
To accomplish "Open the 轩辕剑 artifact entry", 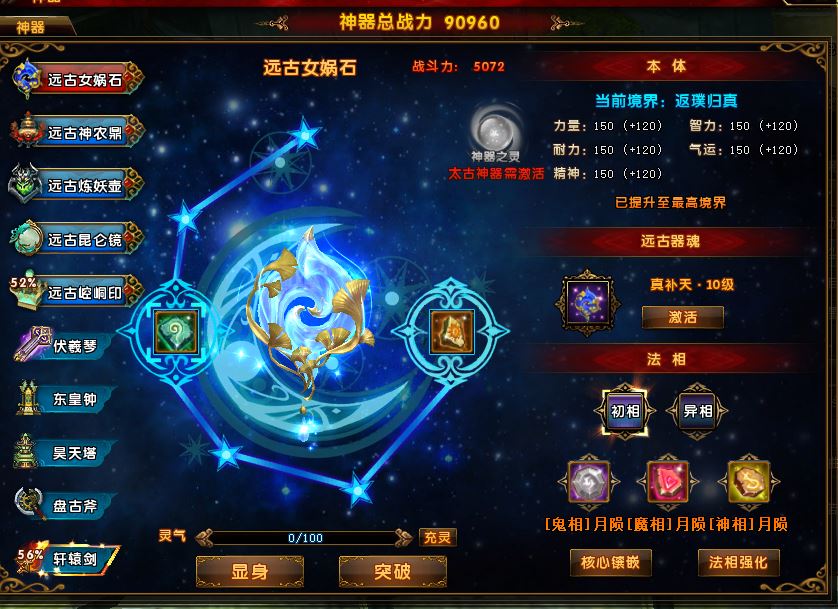I will pyautogui.click(x=68, y=559).
